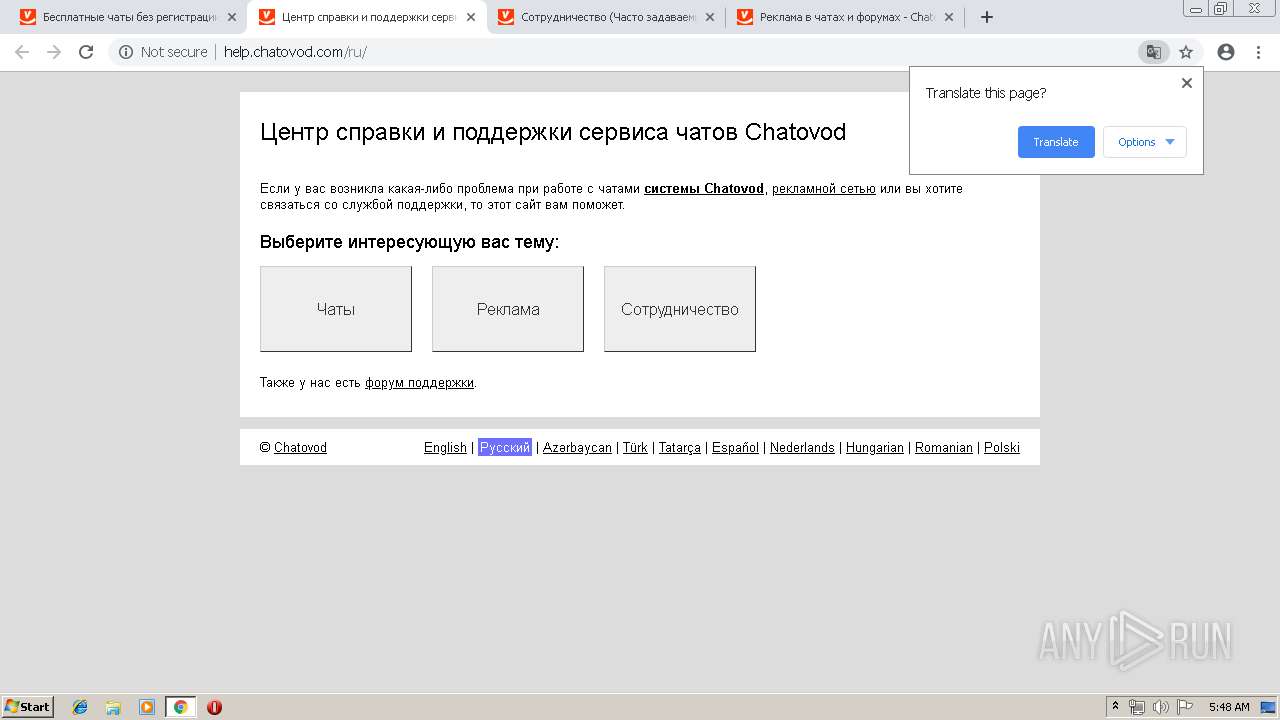
Task: Select the highlighted Русский language
Action: 505,447
